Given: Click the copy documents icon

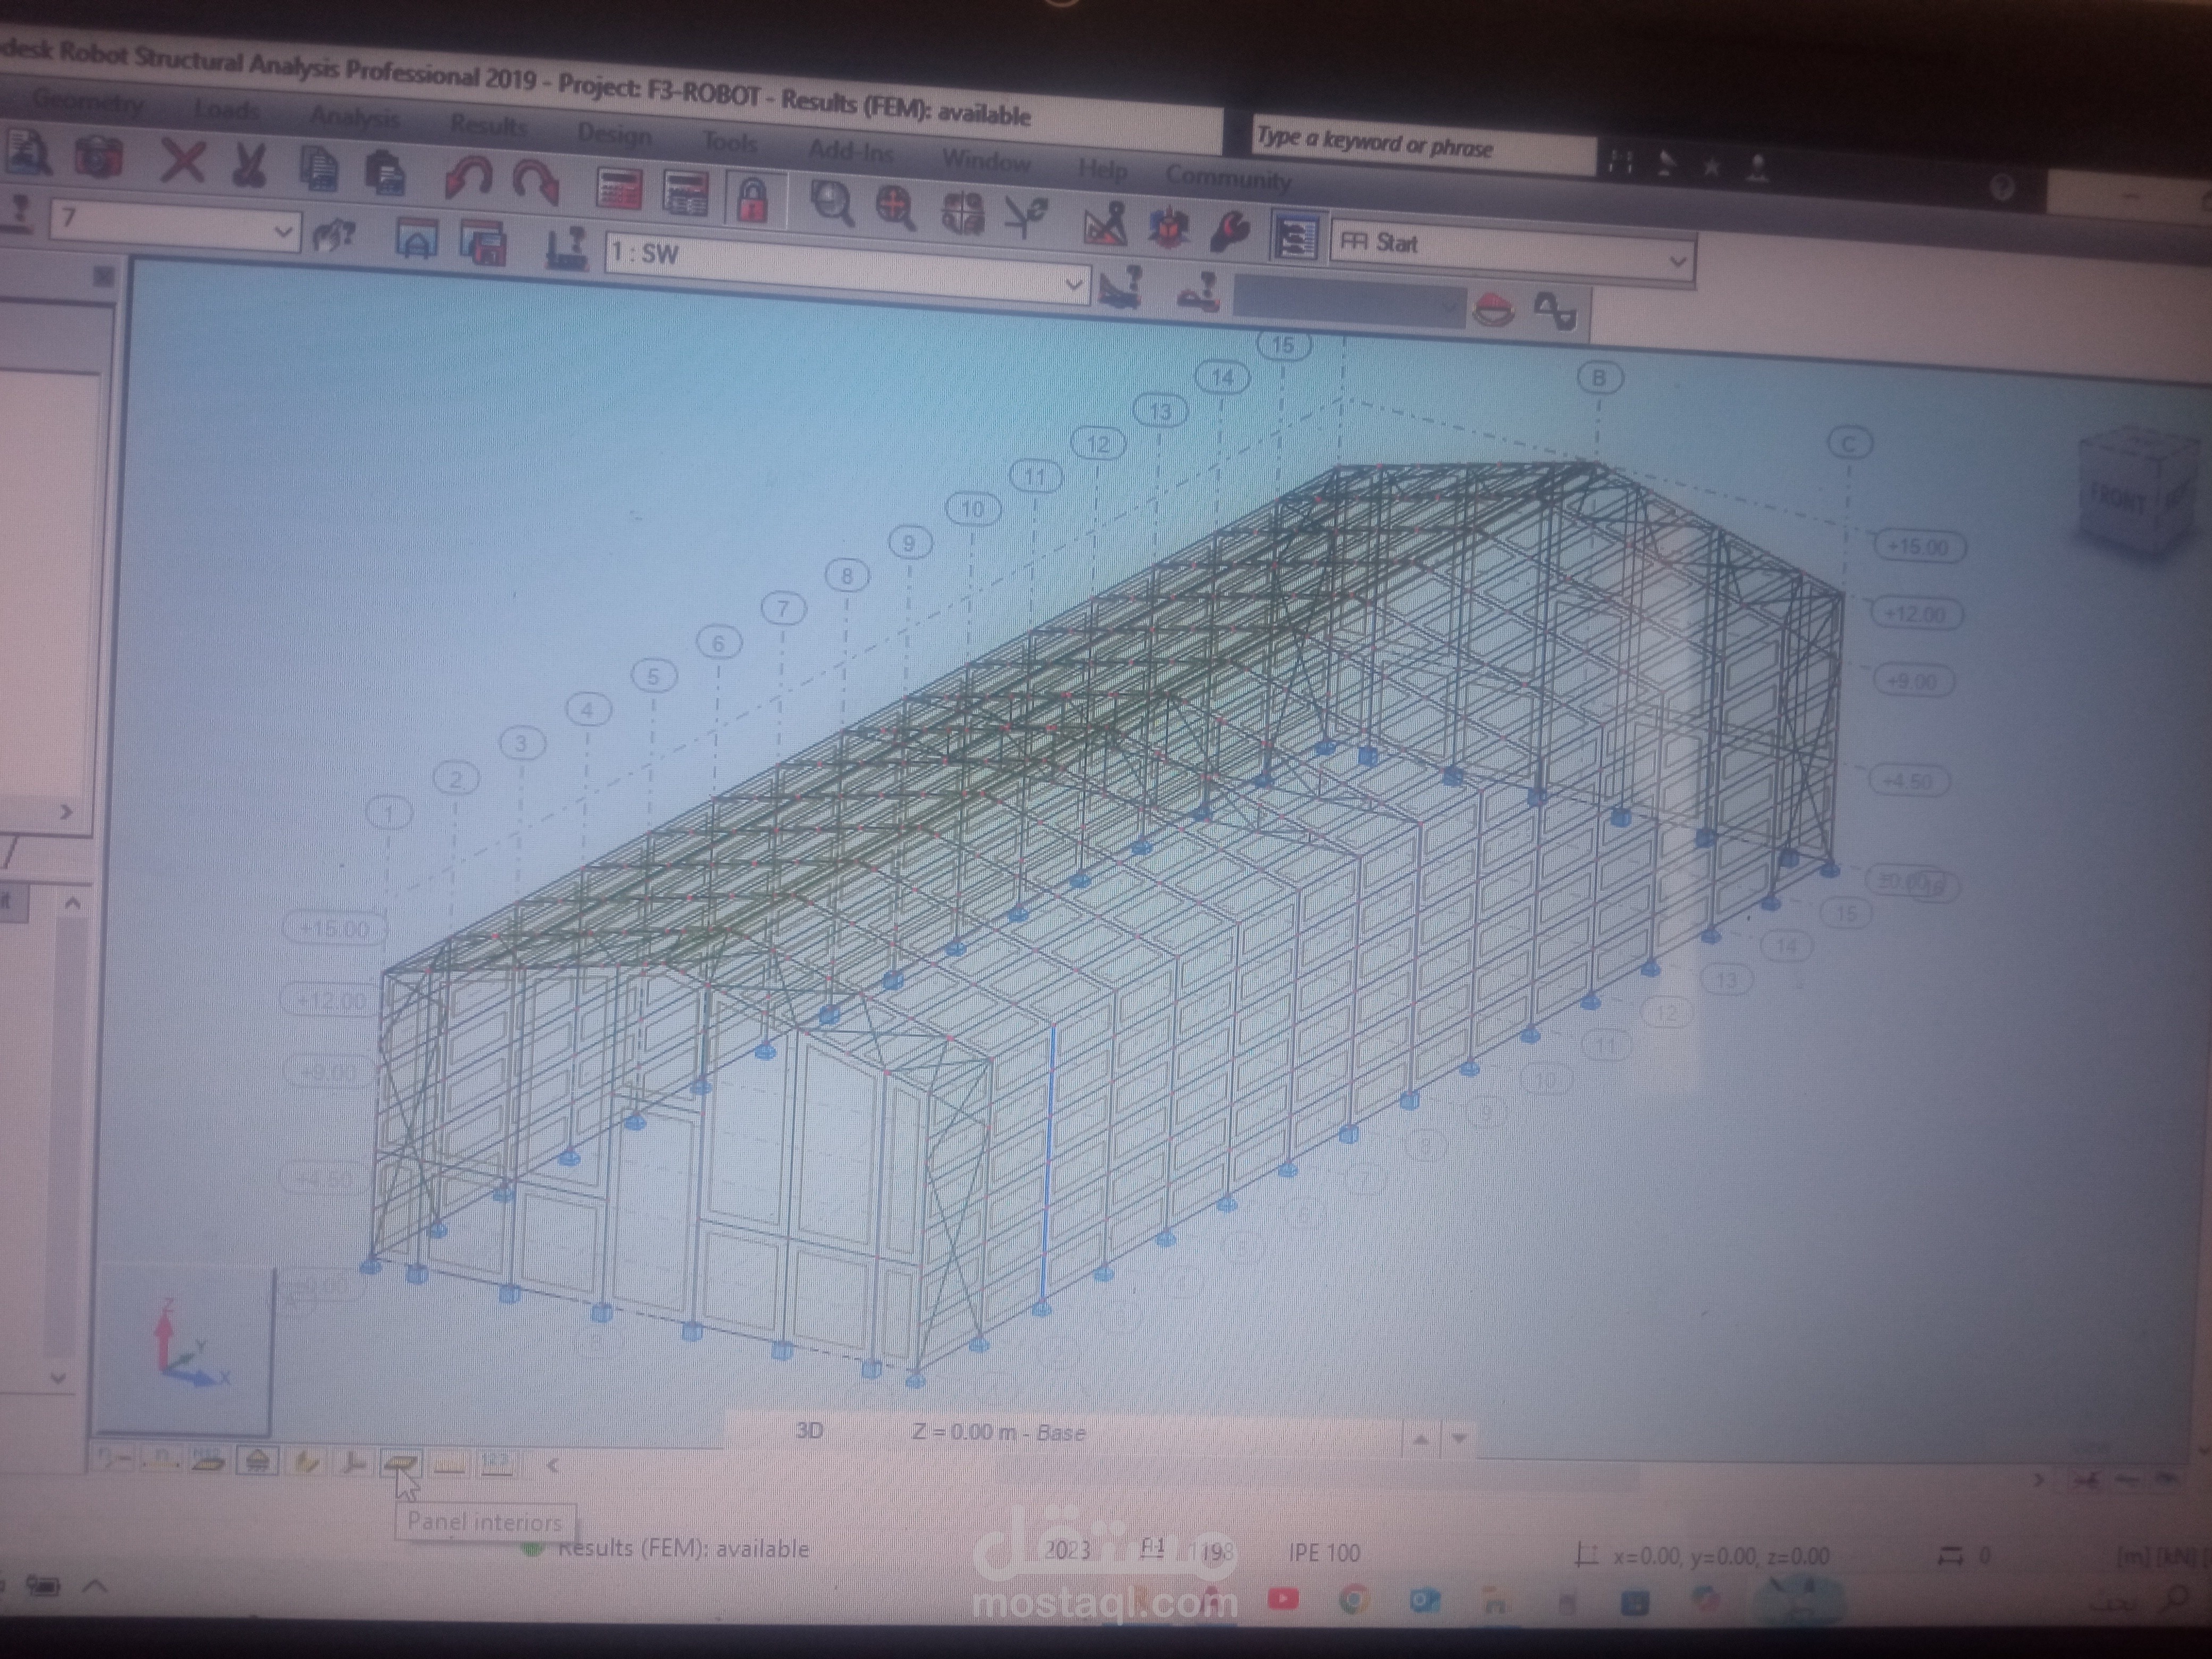Looking at the screenshot, I should (x=318, y=170).
